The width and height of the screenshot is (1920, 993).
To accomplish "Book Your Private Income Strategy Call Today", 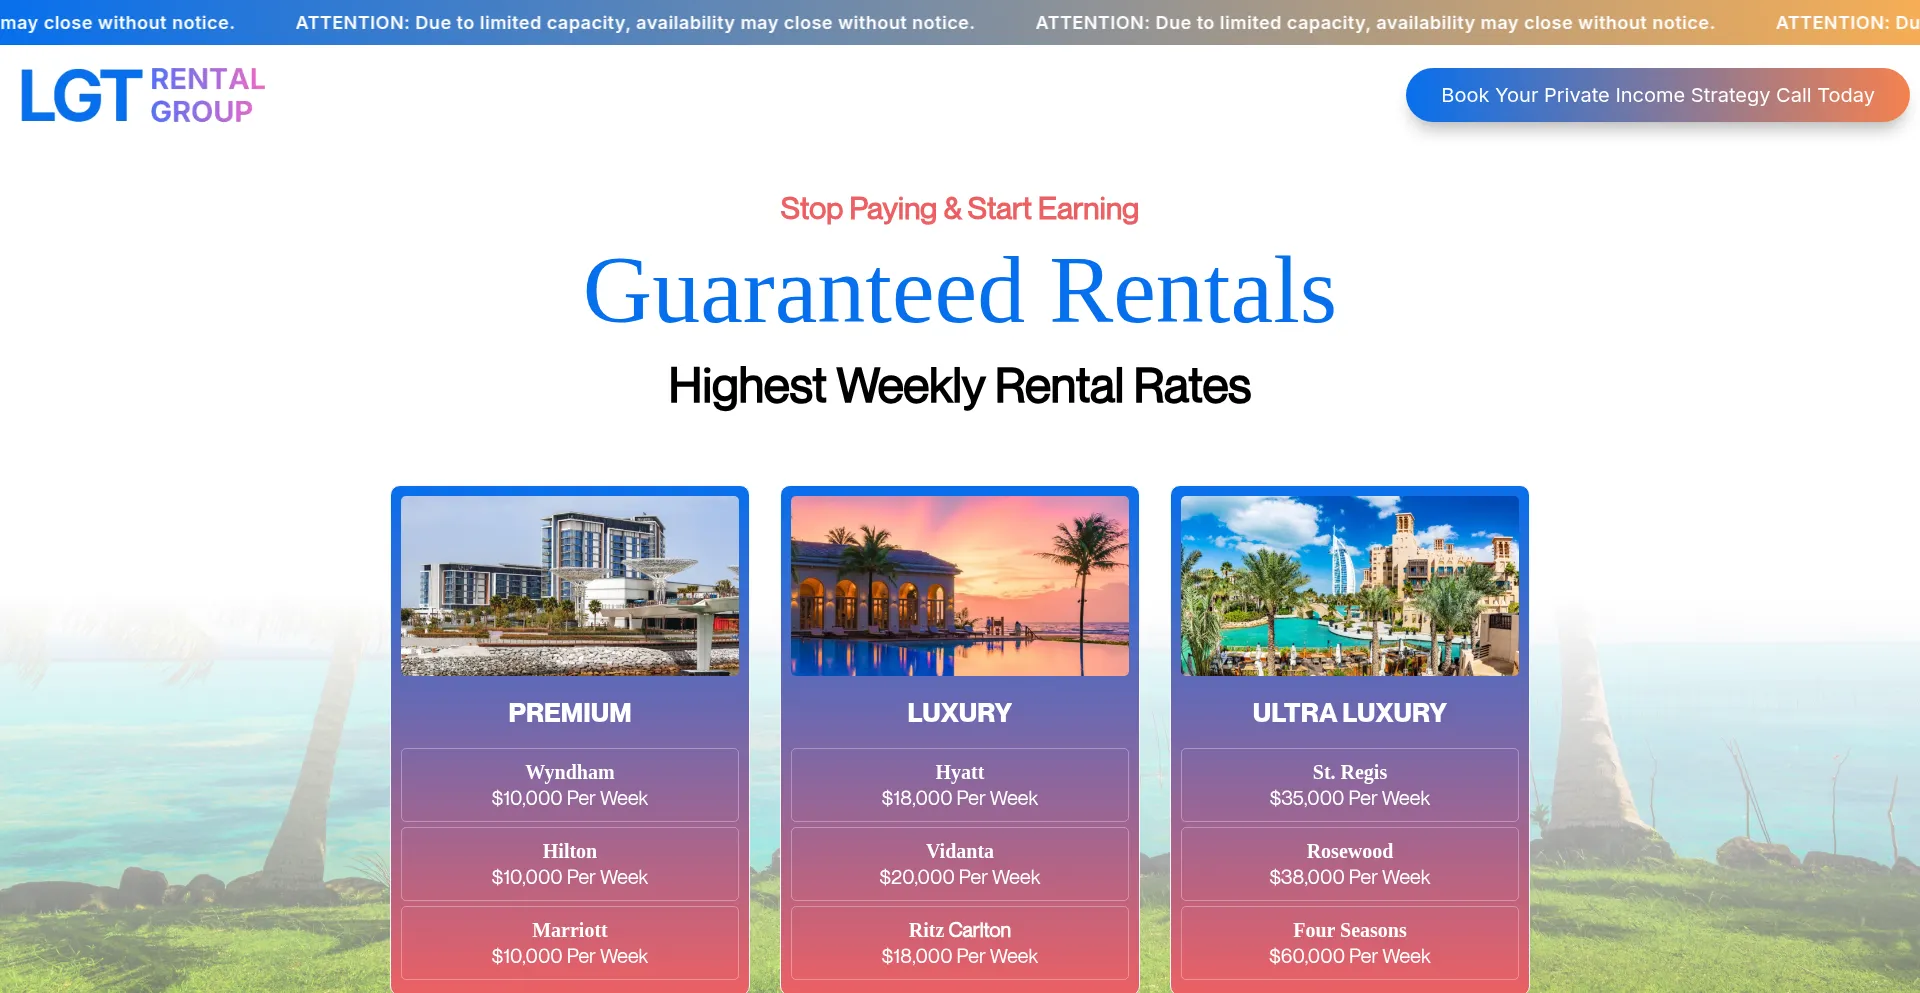I will pos(1657,95).
